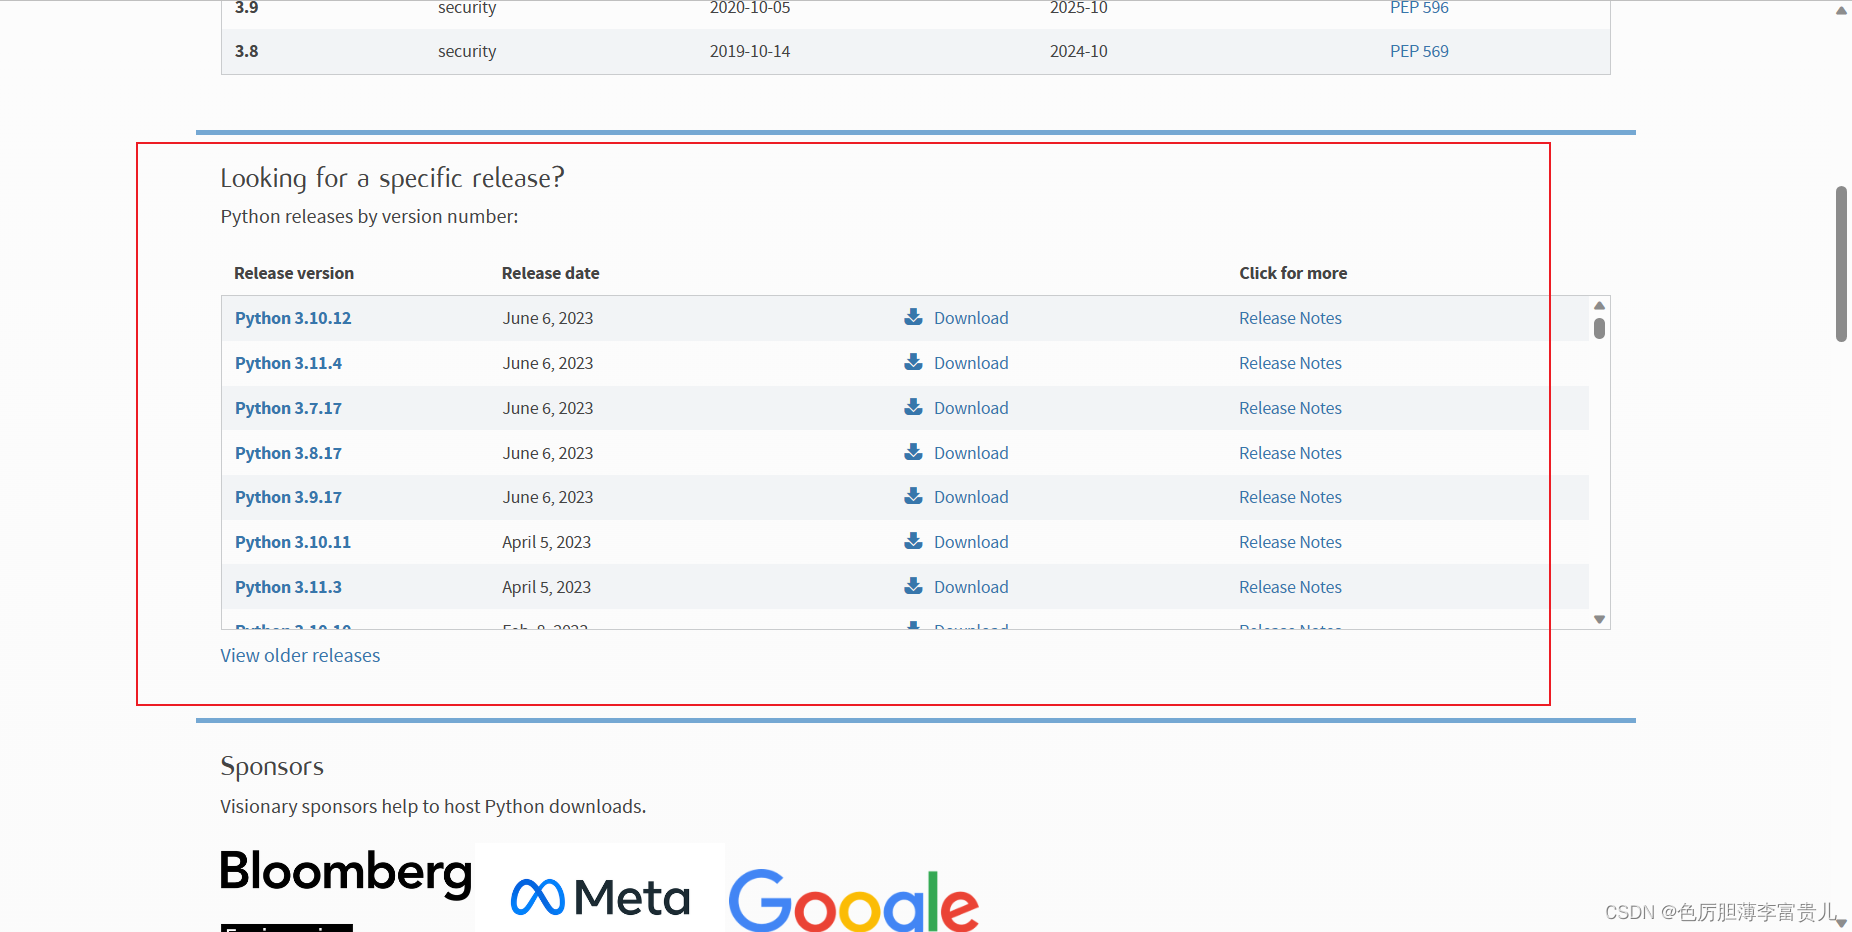Click main page scrollbar thumb

[x=1841, y=264]
